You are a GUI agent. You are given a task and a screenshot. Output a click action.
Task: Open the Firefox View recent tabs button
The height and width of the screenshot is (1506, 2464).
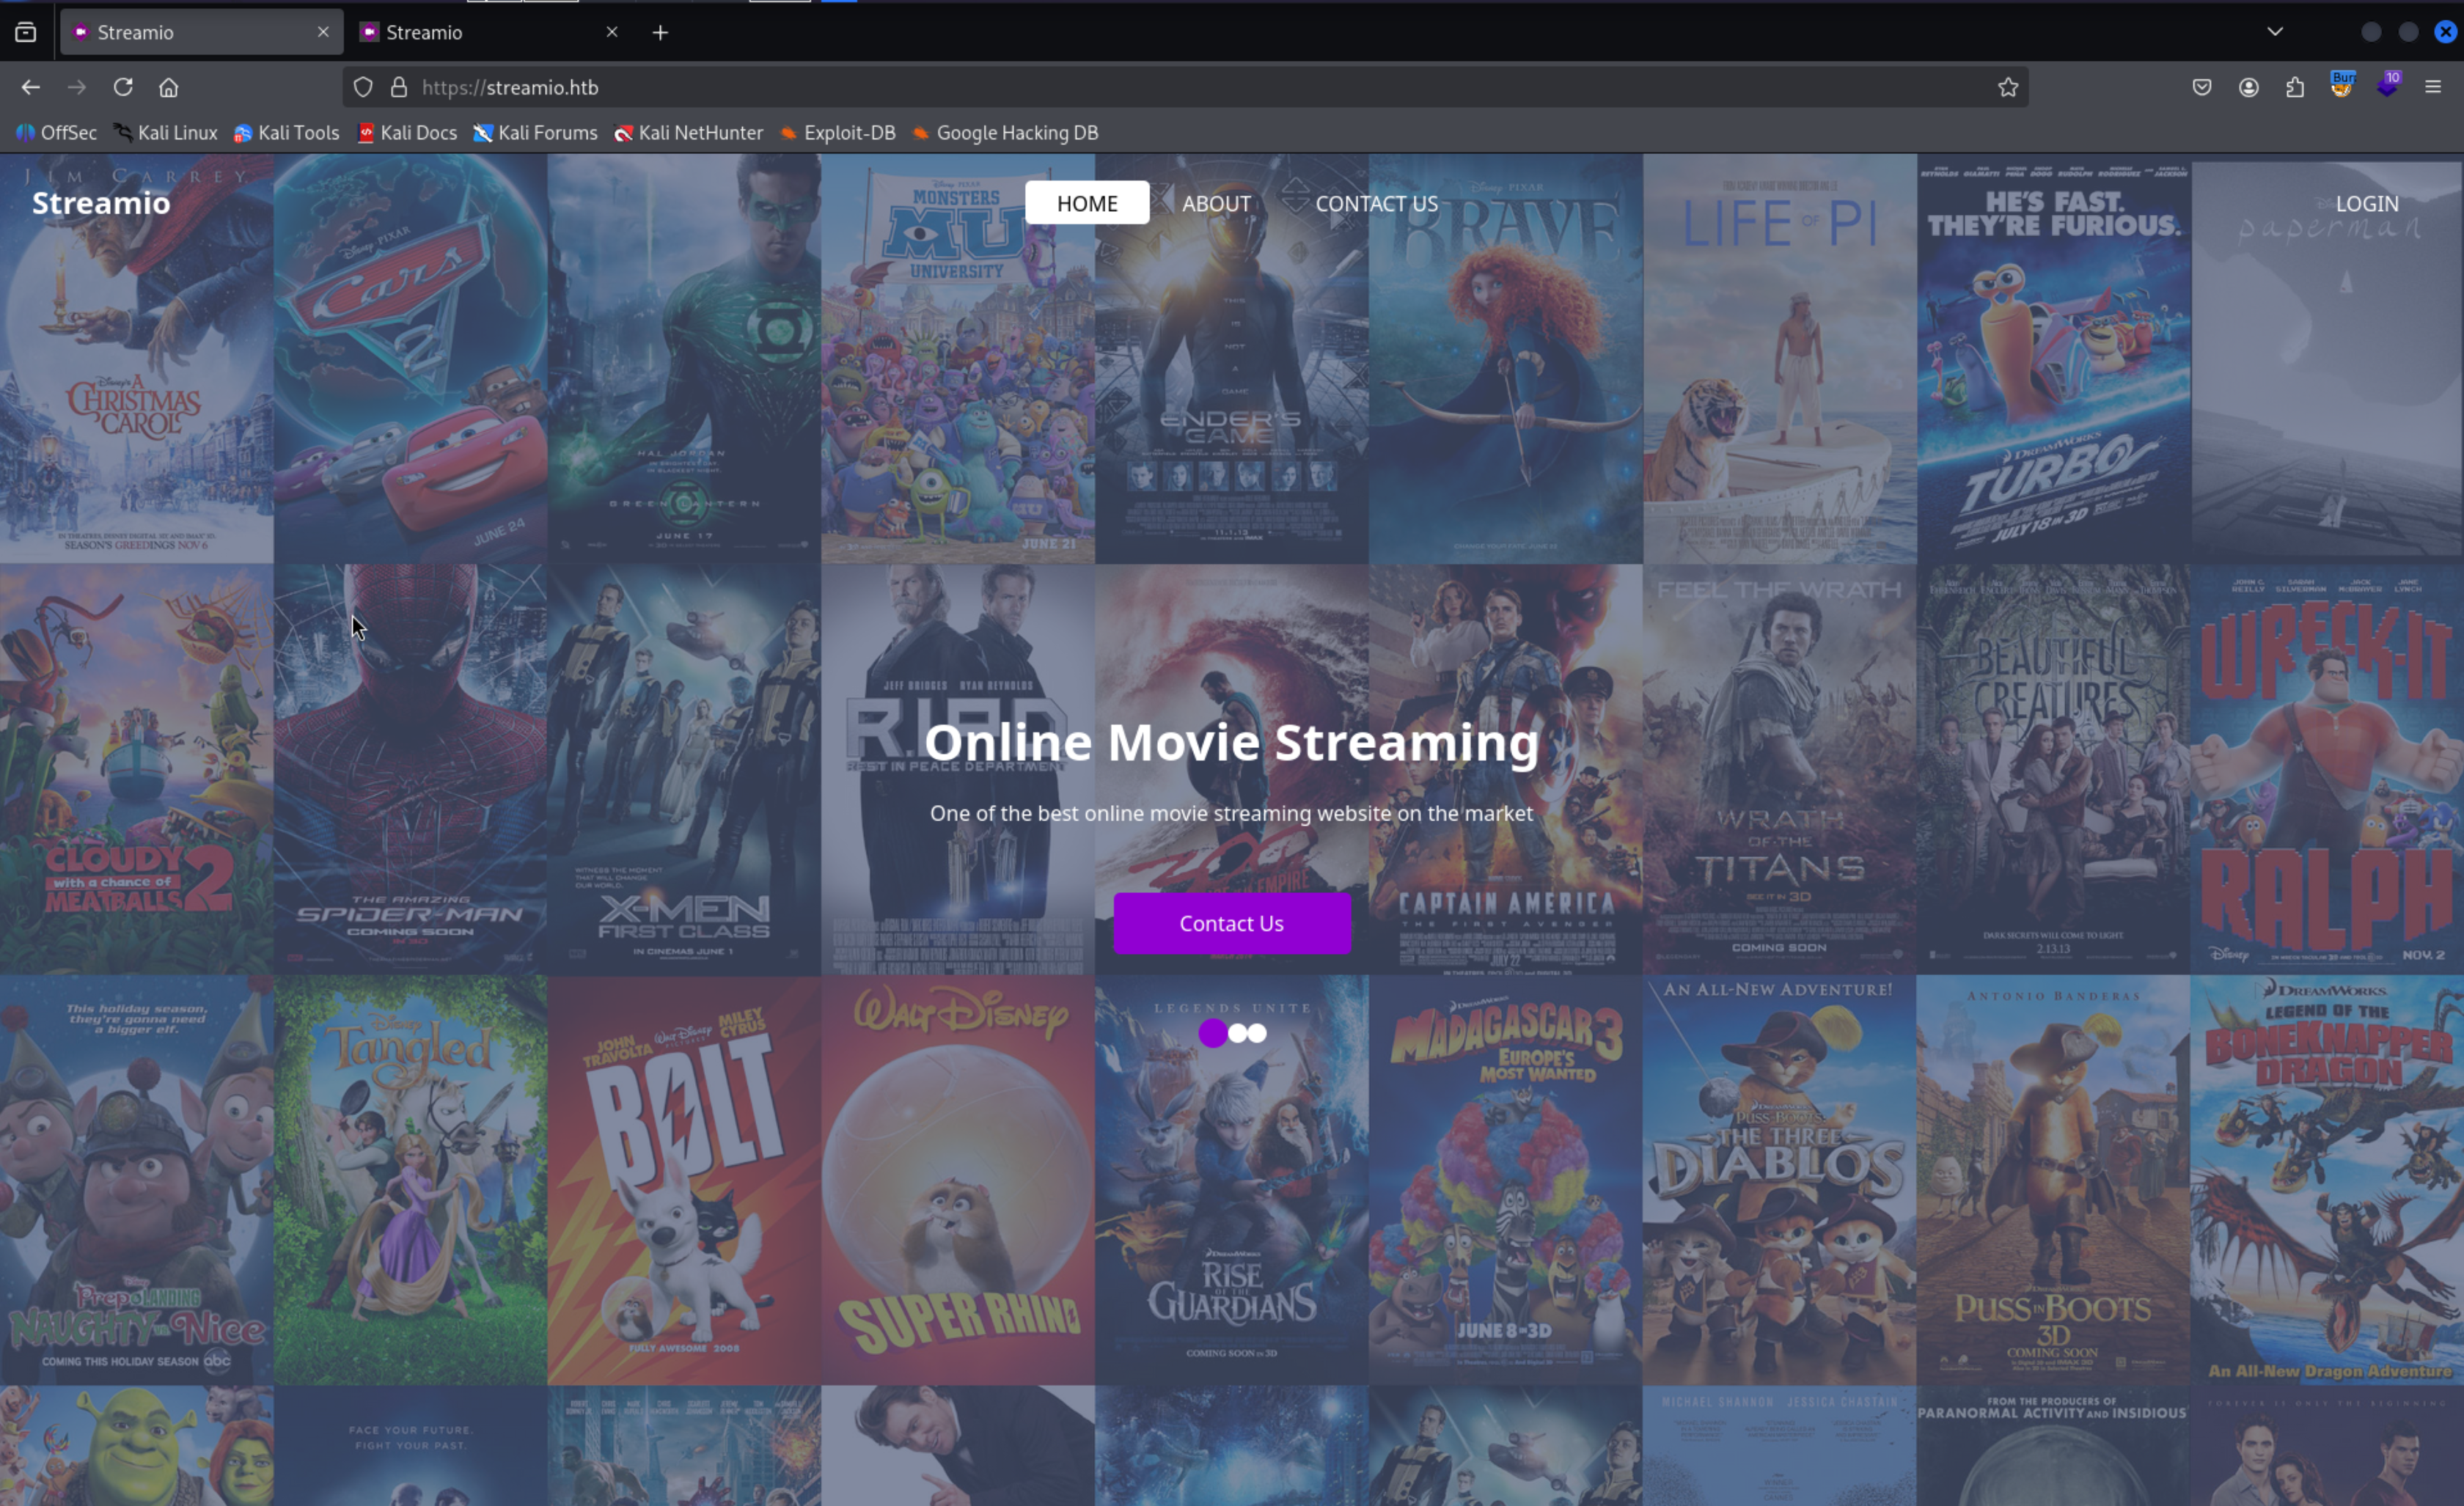click(26, 32)
